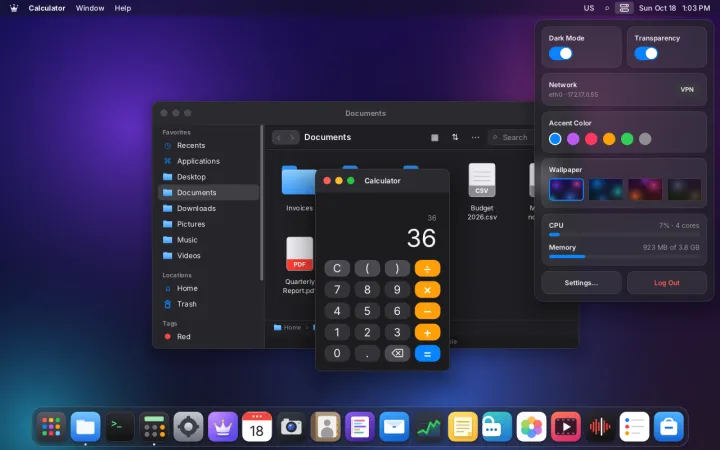Click the calculator minus key
The height and width of the screenshot is (450, 720).
click(x=427, y=311)
